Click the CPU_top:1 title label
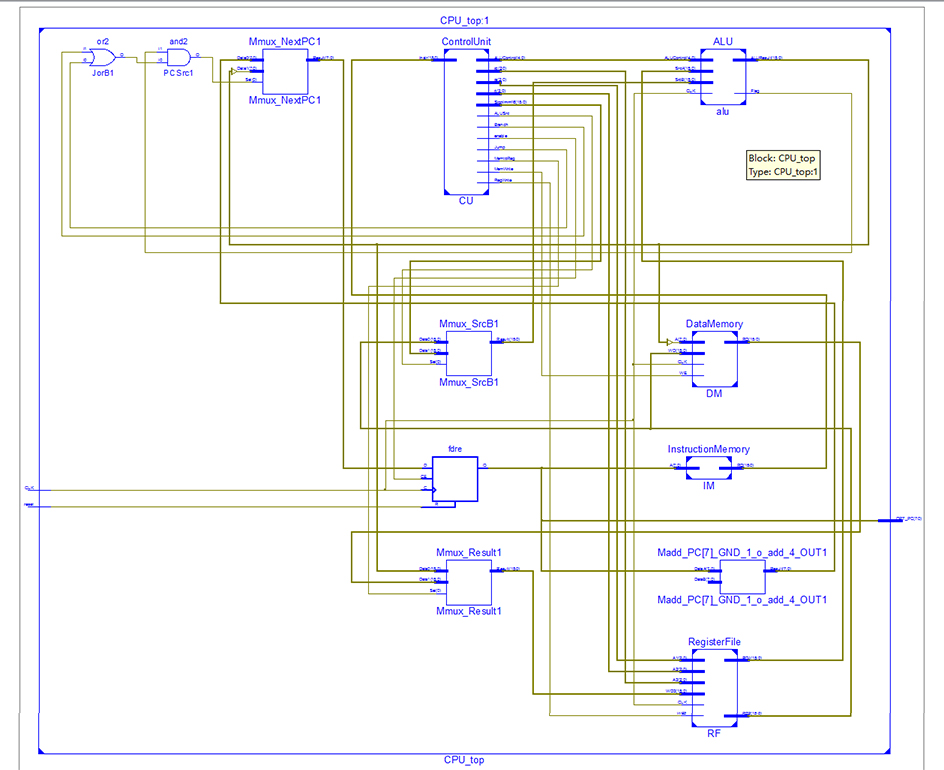 pos(464,20)
